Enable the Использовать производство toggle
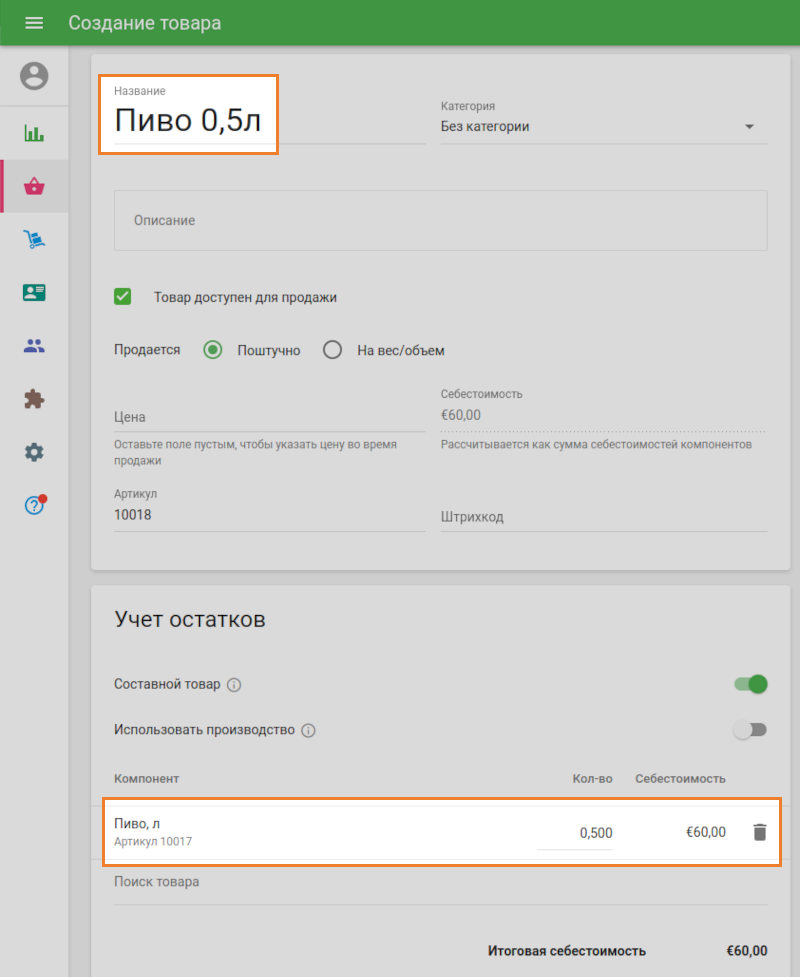Screen dimensions: 800x977 (750, 730)
